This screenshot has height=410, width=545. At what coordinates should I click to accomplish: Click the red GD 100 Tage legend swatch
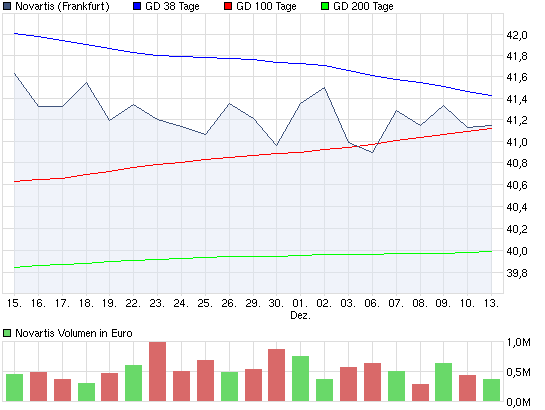(228, 6)
